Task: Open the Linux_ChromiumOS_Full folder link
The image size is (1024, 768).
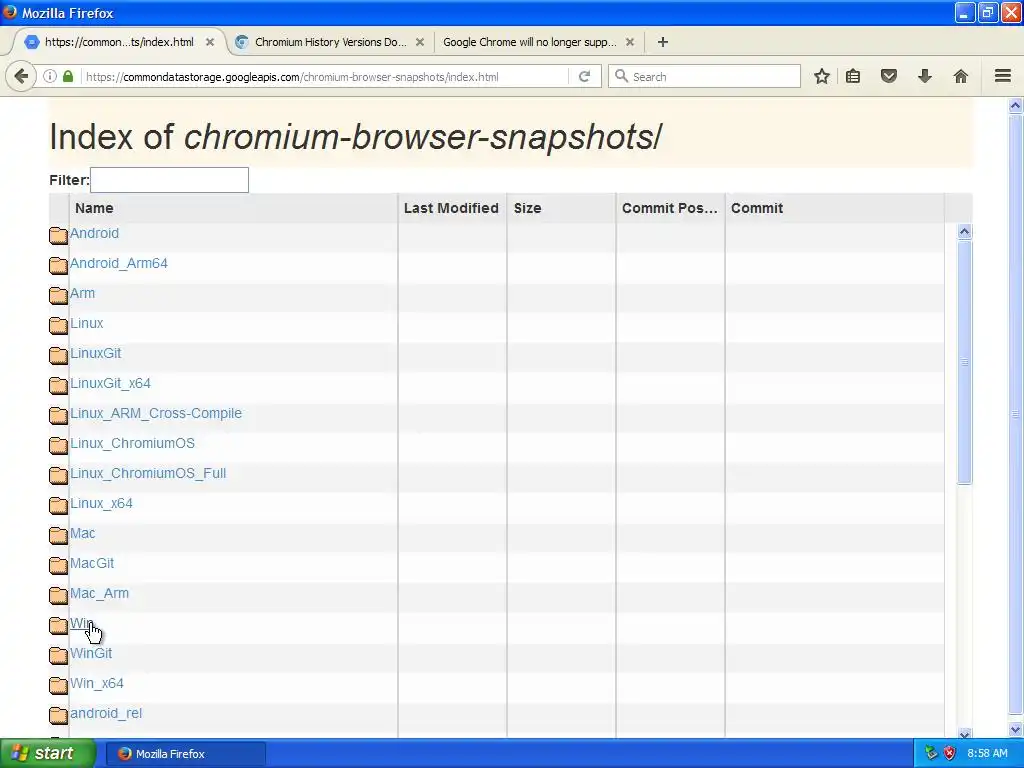Action: pyautogui.click(x=148, y=473)
